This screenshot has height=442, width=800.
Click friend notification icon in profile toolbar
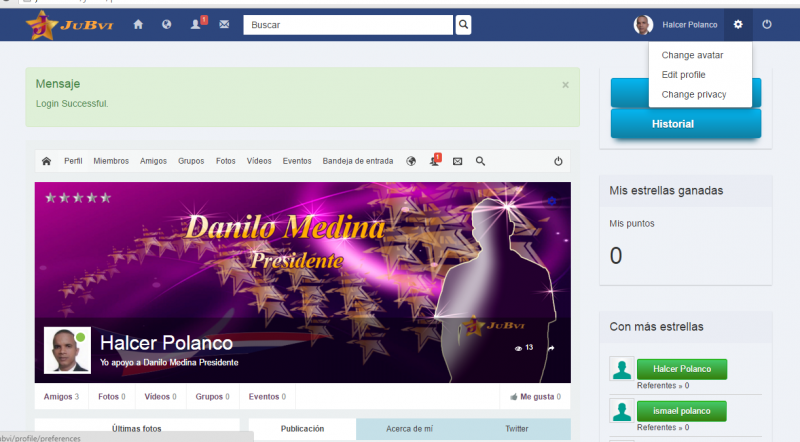pyautogui.click(x=435, y=160)
